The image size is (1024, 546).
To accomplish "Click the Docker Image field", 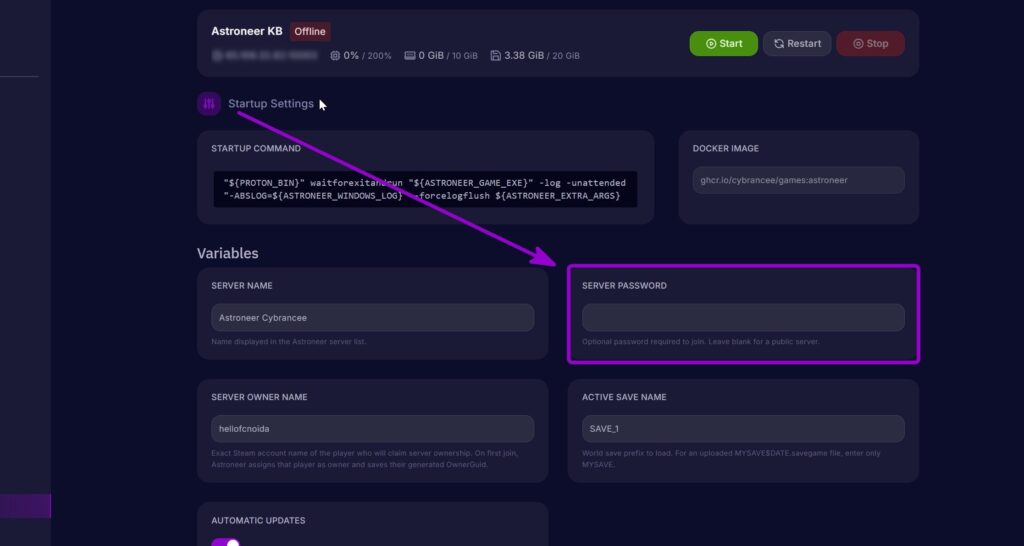I will [x=798, y=180].
